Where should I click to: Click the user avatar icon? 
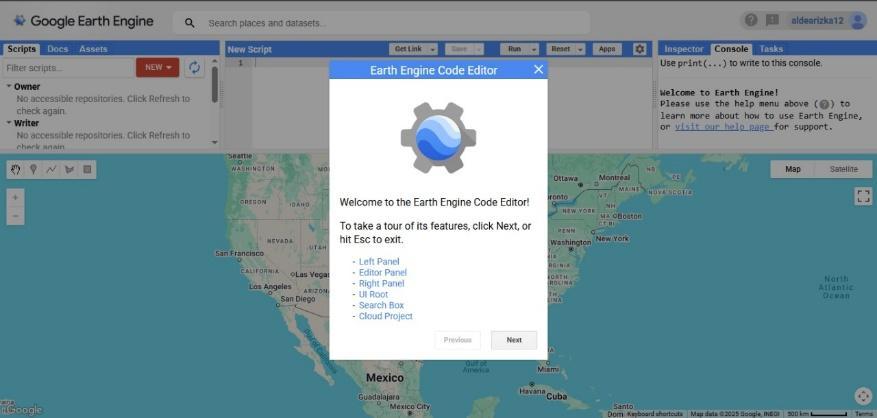tap(857, 21)
